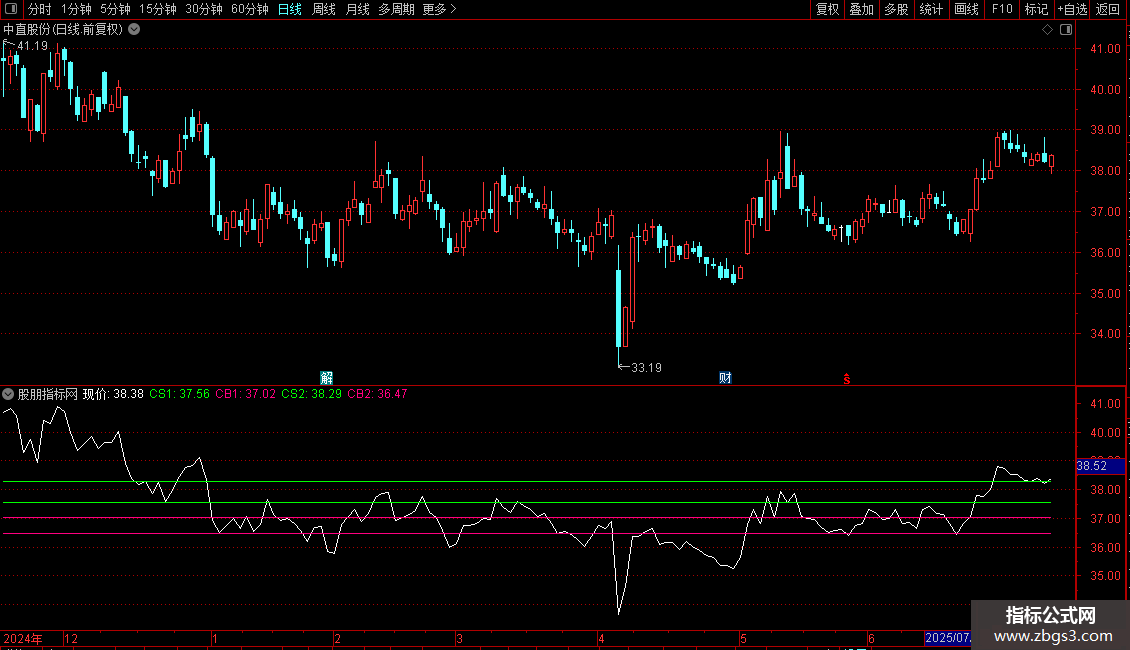Switch to the 分时 intraday tab
The height and width of the screenshot is (650, 1130).
40,9
